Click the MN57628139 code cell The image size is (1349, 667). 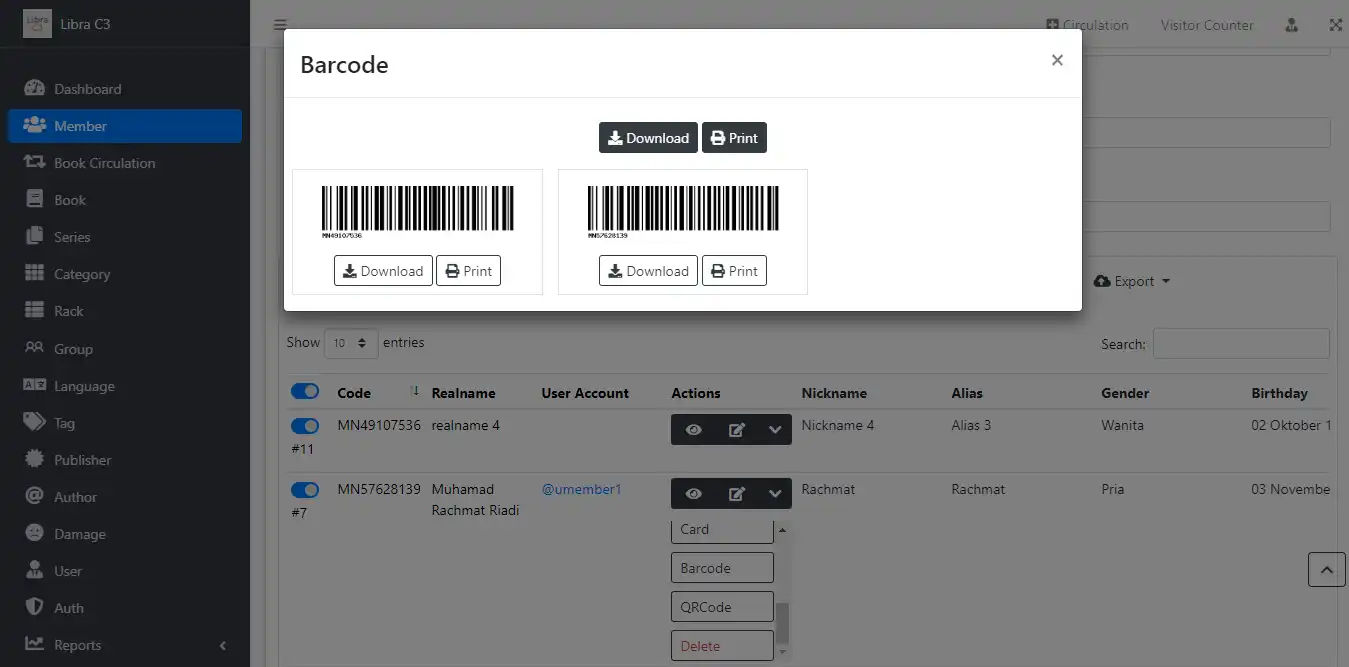379,490
